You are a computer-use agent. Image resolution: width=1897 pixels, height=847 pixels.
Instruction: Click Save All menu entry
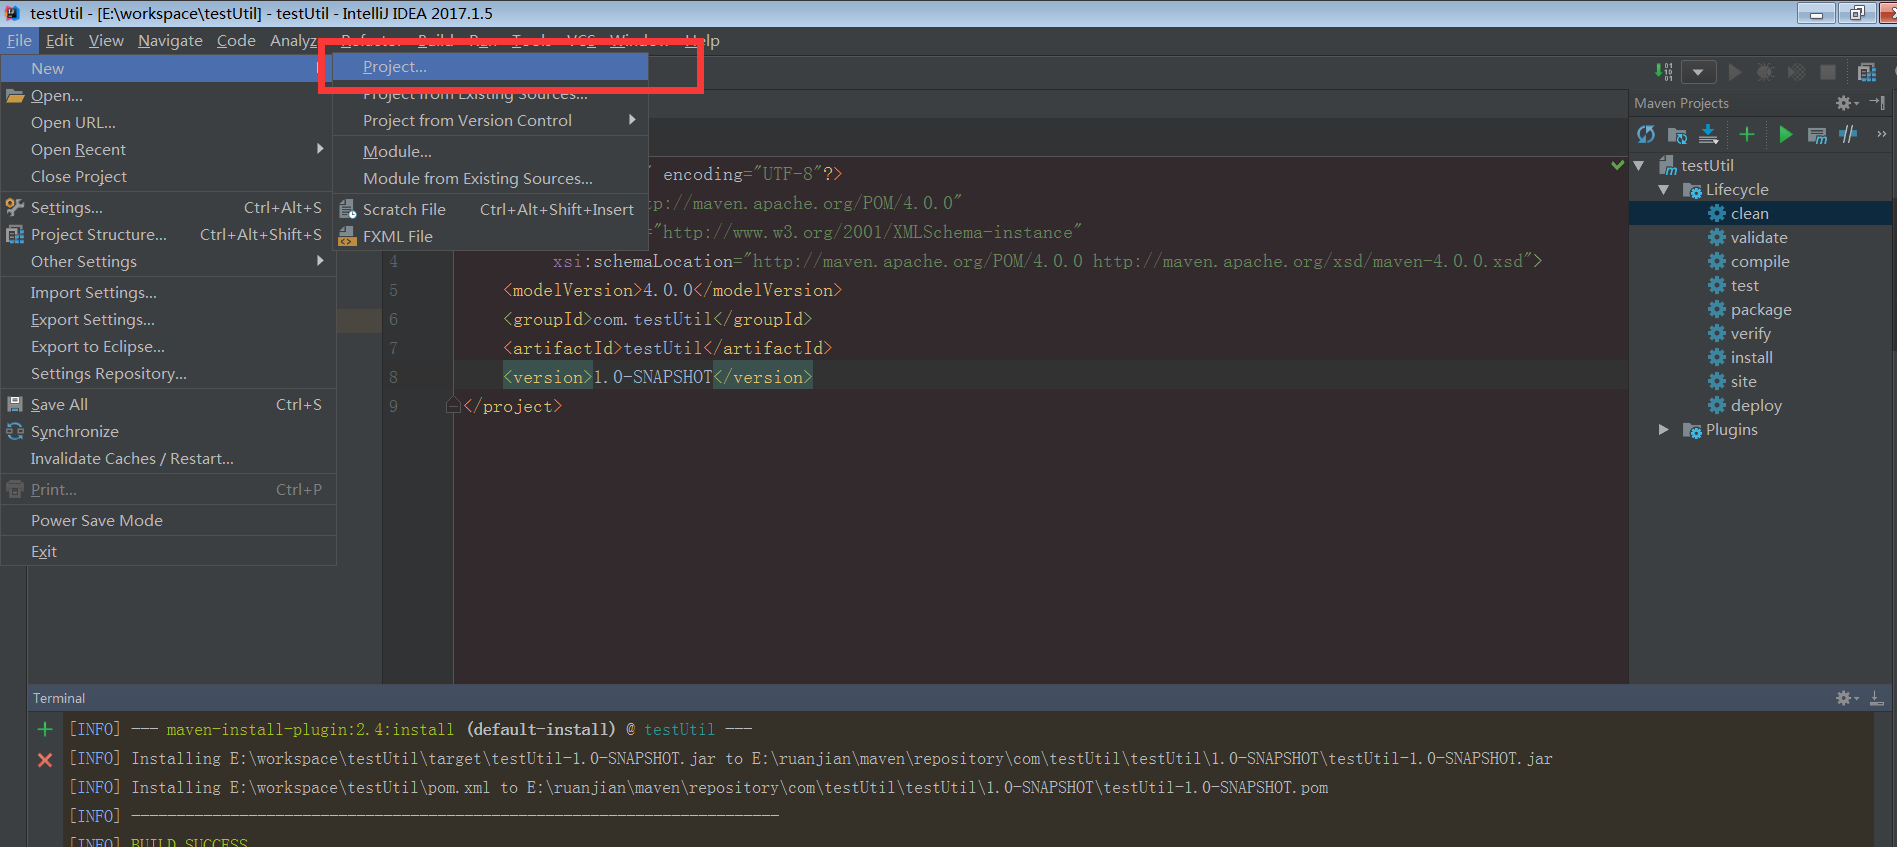[168, 404]
